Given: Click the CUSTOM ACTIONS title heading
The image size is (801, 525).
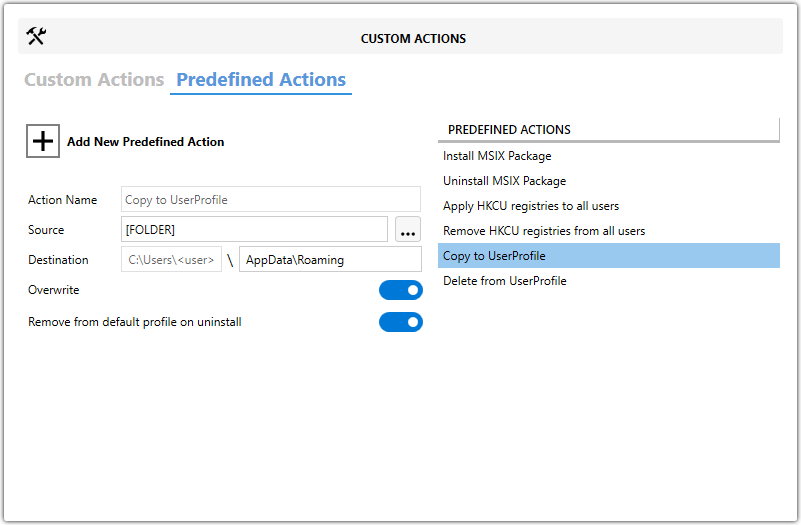Looking at the screenshot, I should pyautogui.click(x=413, y=38).
